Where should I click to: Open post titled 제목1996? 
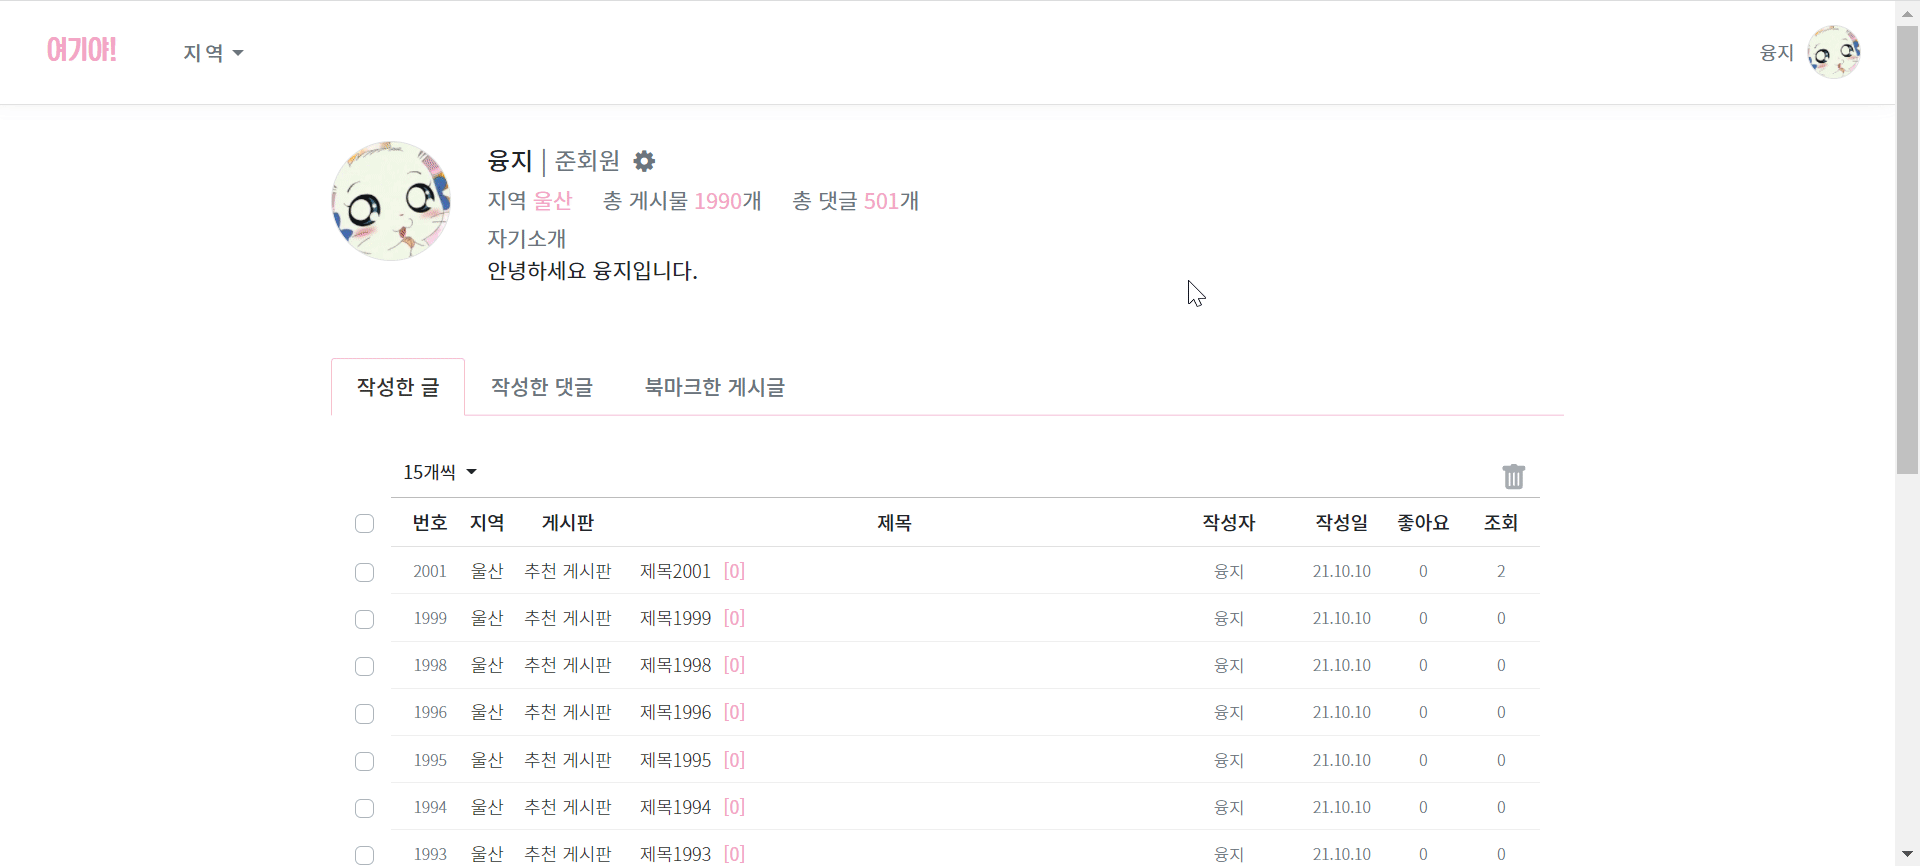pos(675,712)
